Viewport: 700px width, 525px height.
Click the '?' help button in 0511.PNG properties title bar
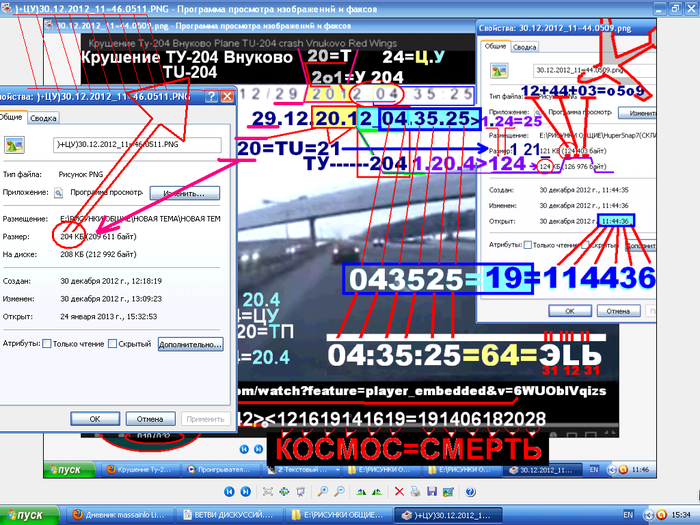[211, 96]
